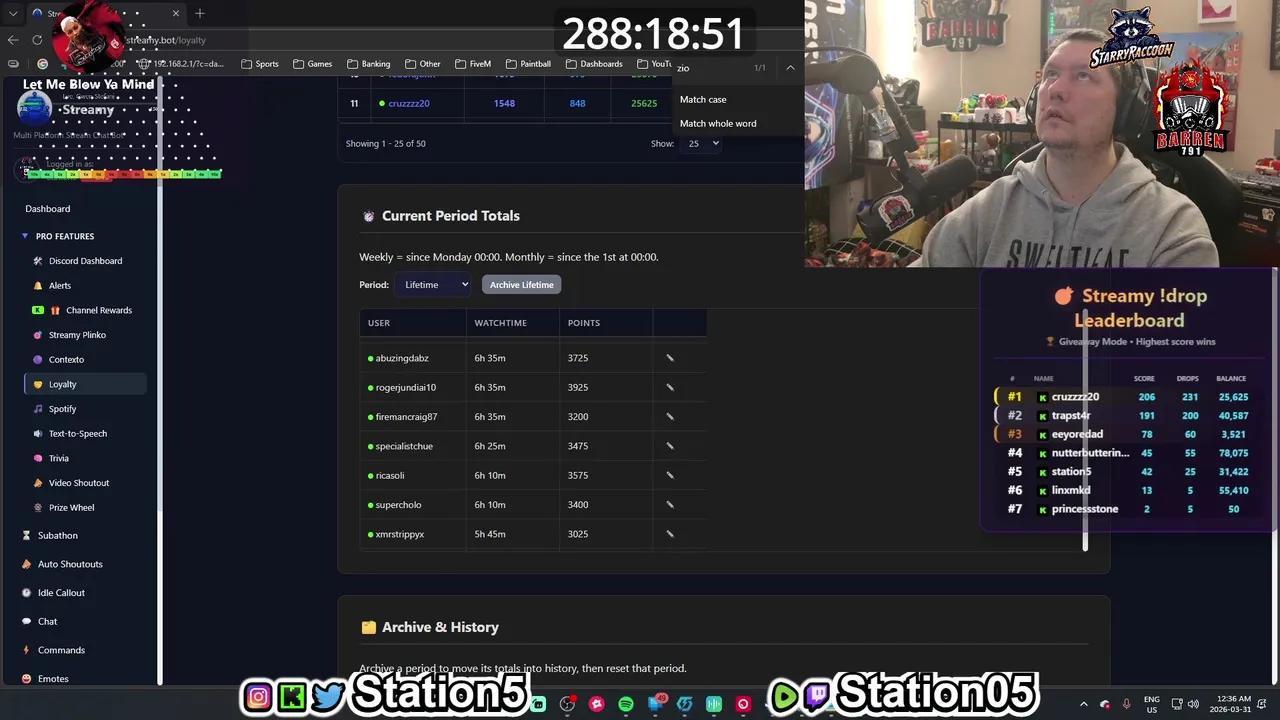Open cruzzzz20 user link in table

(x=409, y=103)
